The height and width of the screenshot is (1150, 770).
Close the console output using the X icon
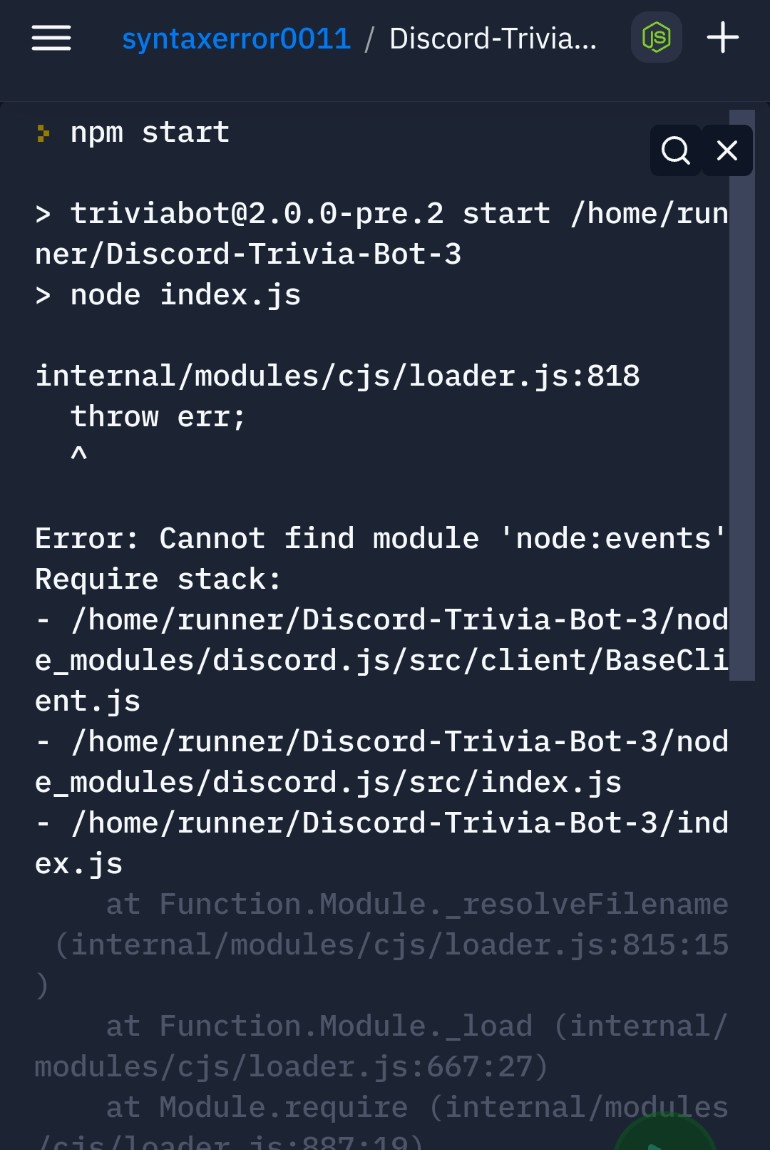[727, 150]
